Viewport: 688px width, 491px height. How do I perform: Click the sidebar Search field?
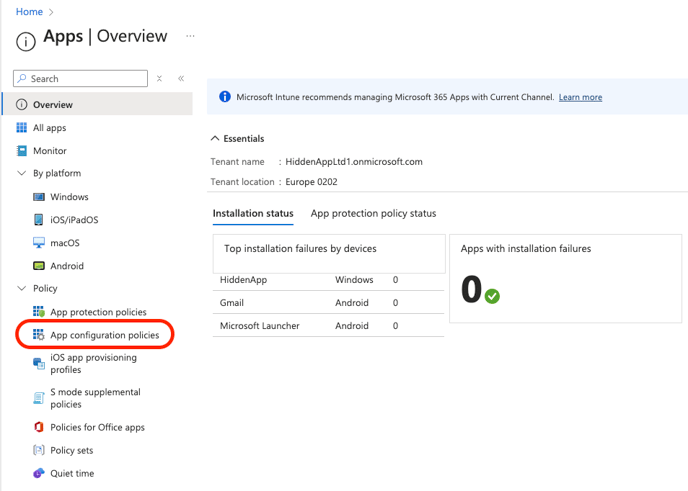click(81, 79)
